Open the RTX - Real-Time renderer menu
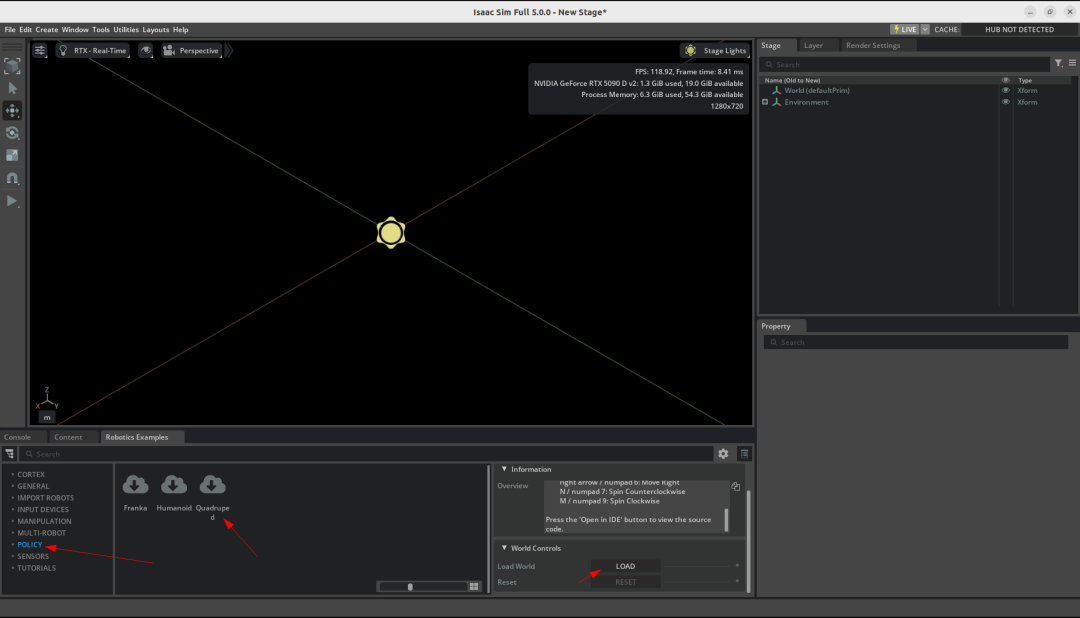 [x=92, y=50]
